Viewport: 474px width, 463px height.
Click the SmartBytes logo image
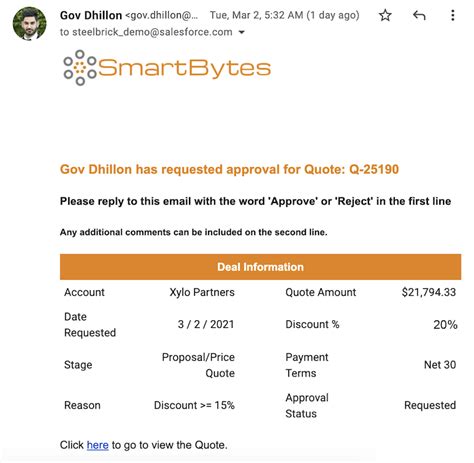[167, 68]
